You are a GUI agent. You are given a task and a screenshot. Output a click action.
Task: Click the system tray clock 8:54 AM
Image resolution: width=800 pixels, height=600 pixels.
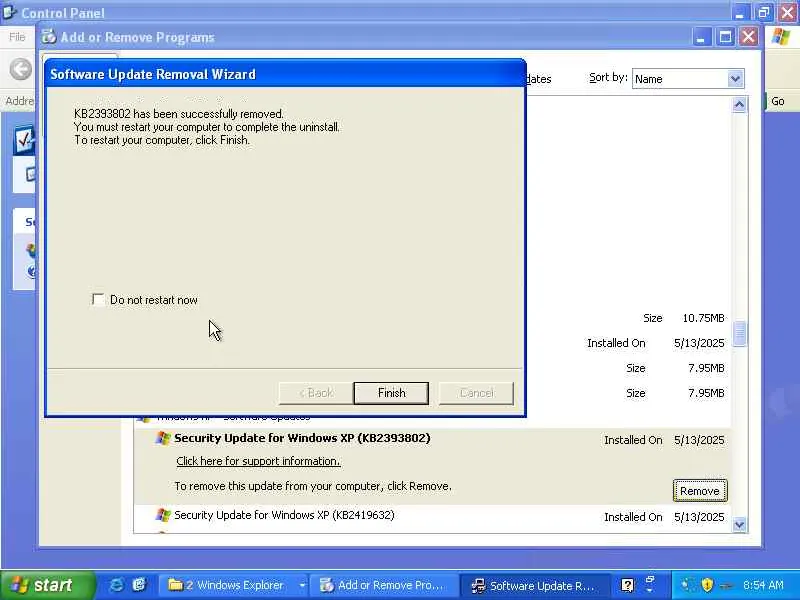click(763, 585)
